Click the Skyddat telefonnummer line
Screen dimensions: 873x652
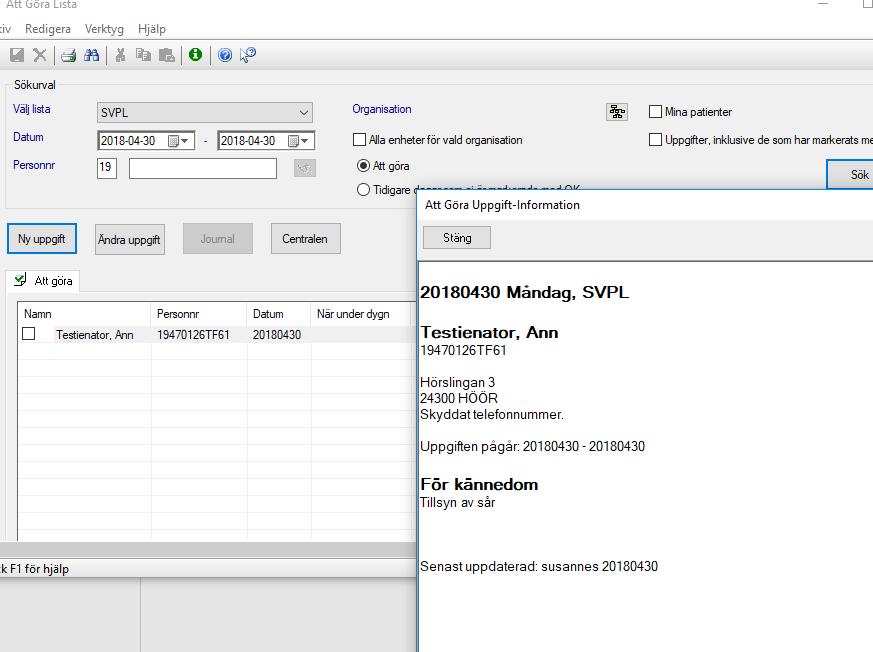coord(492,414)
